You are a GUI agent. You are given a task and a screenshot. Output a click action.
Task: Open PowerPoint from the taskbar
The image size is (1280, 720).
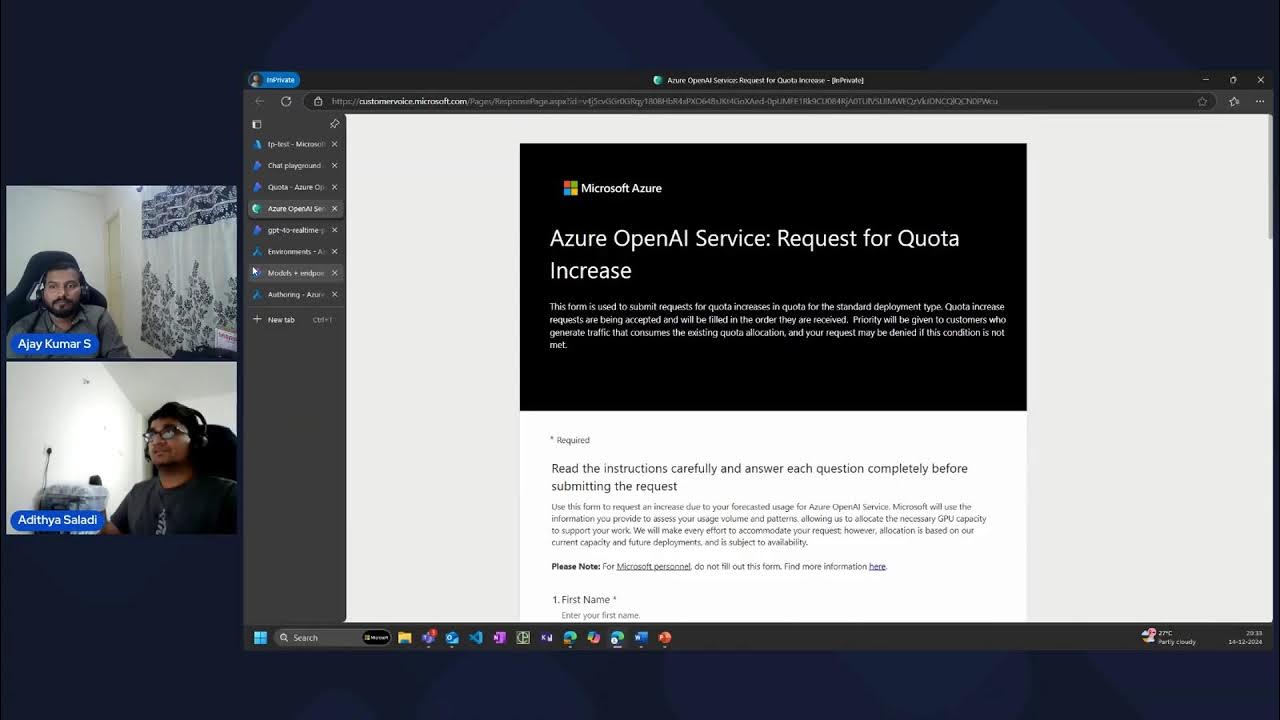pyautogui.click(x=665, y=637)
